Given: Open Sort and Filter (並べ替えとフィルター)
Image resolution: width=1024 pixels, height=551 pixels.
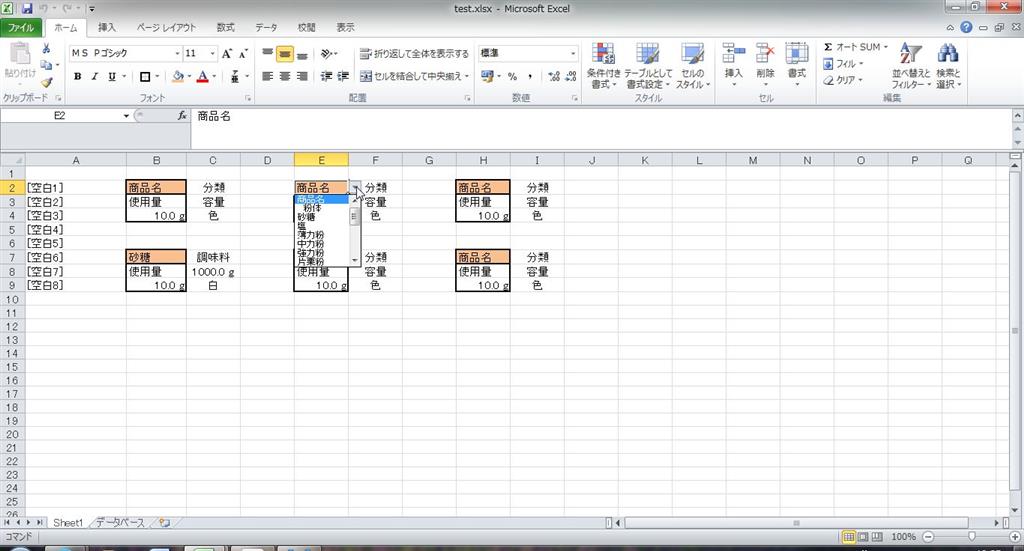Looking at the screenshot, I should 911,66.
